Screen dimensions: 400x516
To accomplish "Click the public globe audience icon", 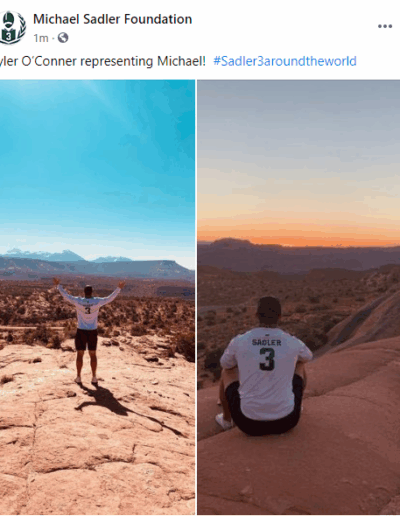I will coord(63,38).
